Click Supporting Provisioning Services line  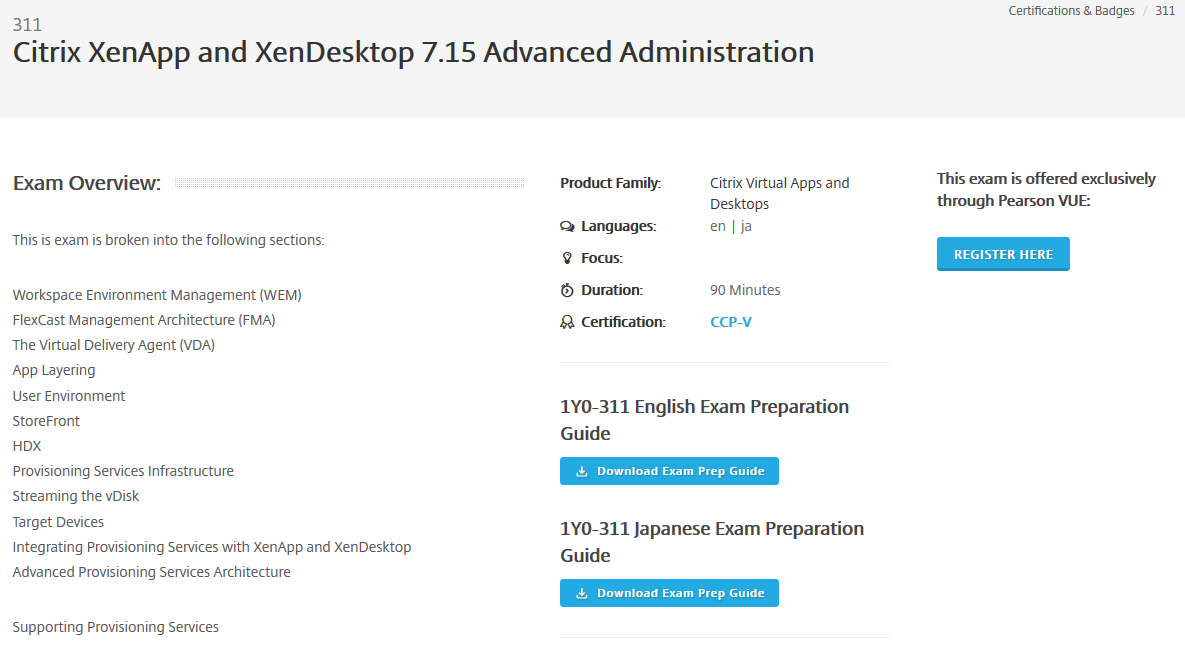coord(116,627)
